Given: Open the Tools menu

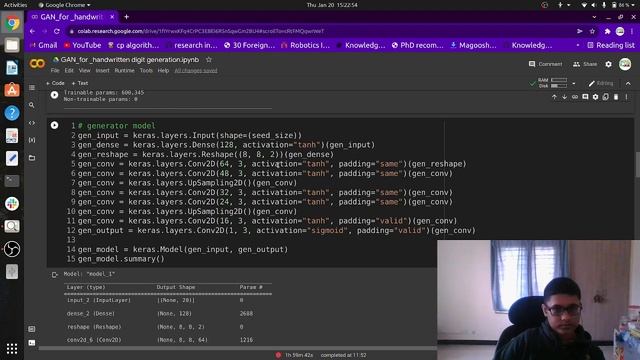Looking at the screenshot, I should [146, 71].
